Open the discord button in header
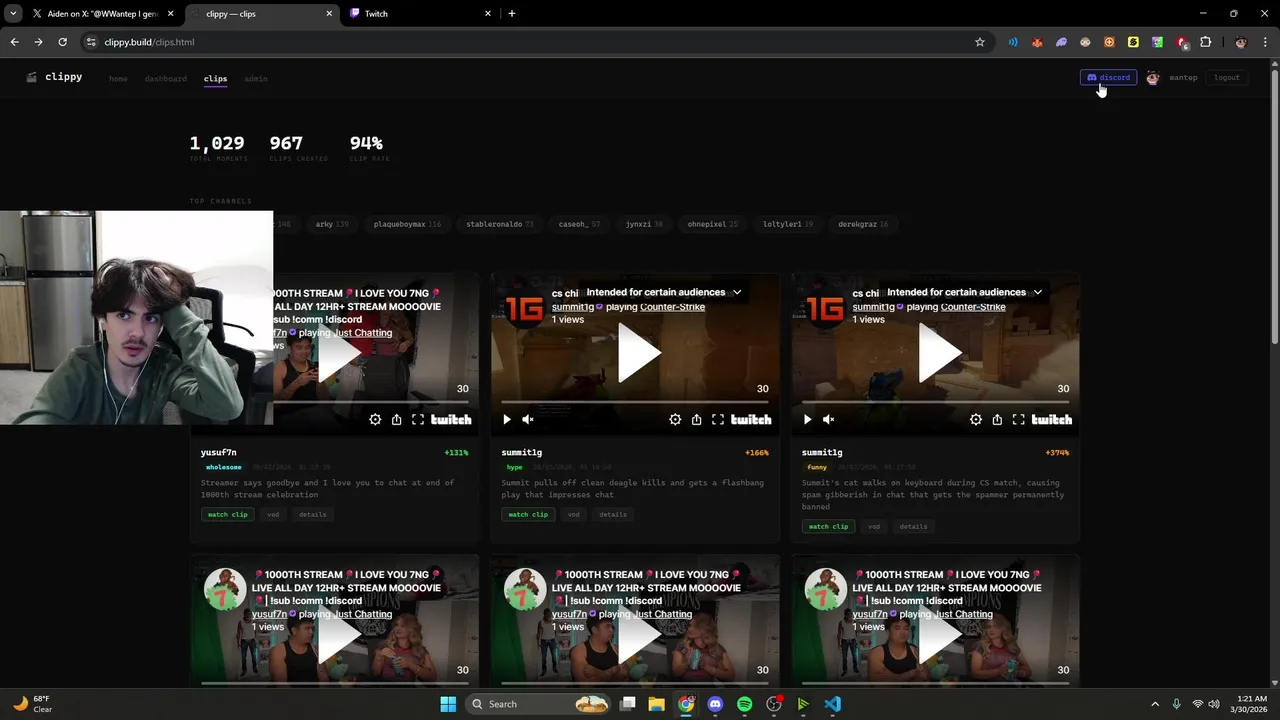 pos(1108,77)
